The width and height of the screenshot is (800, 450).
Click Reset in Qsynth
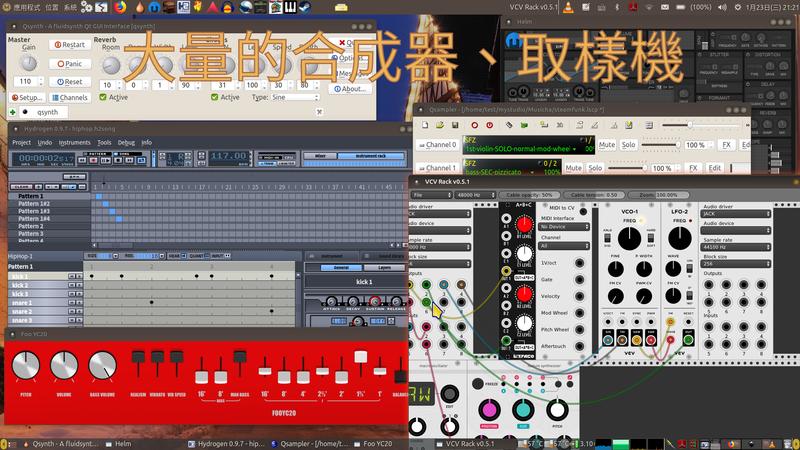pos(70,82)
